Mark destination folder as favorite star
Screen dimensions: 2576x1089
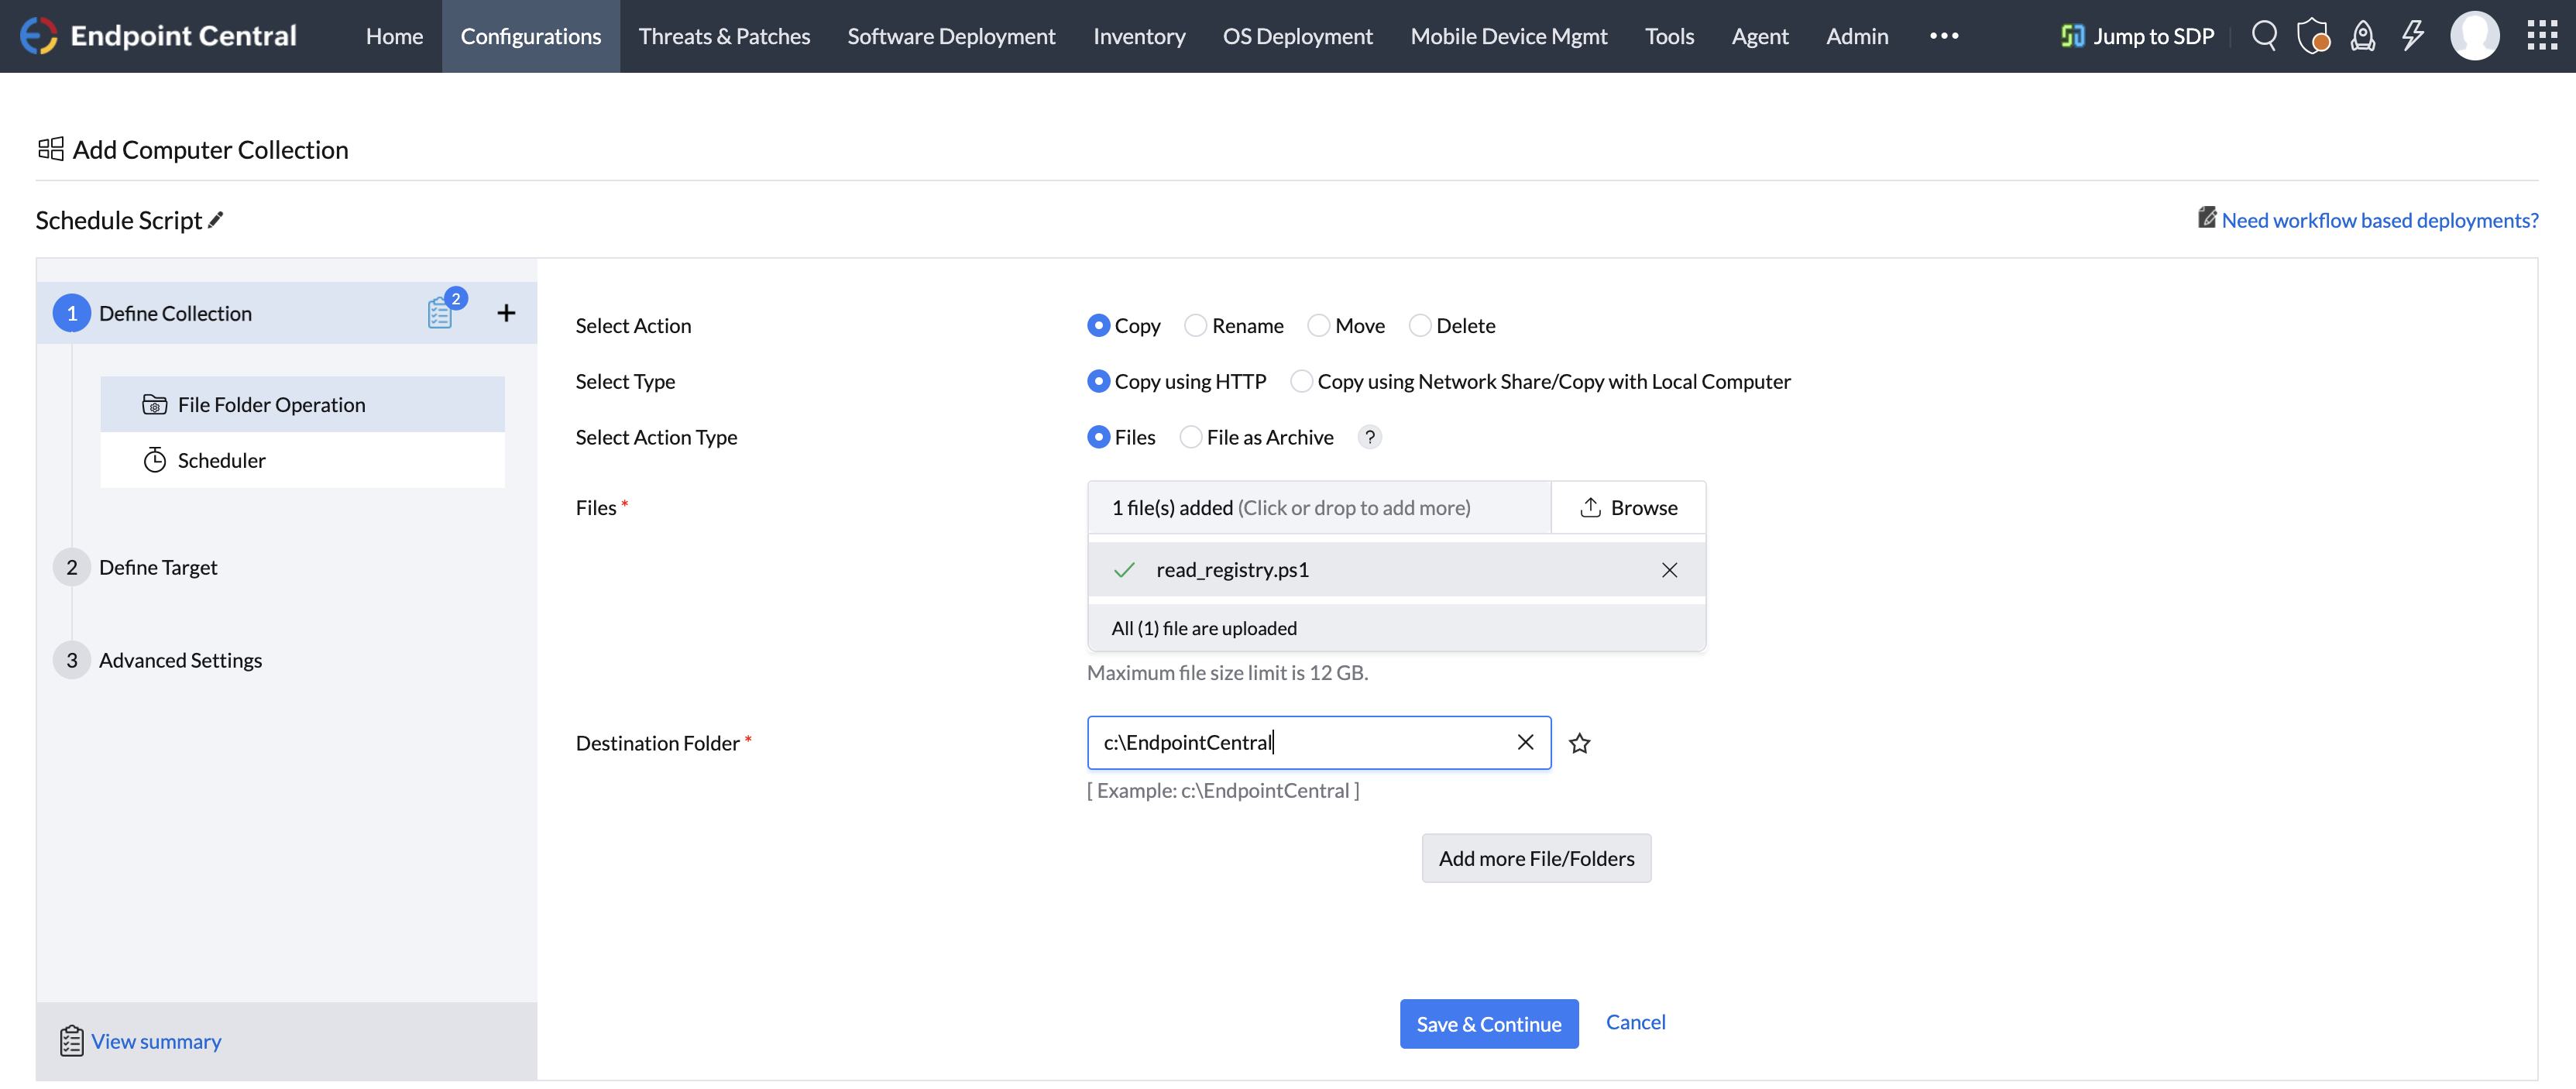(x=1579, y=743)
